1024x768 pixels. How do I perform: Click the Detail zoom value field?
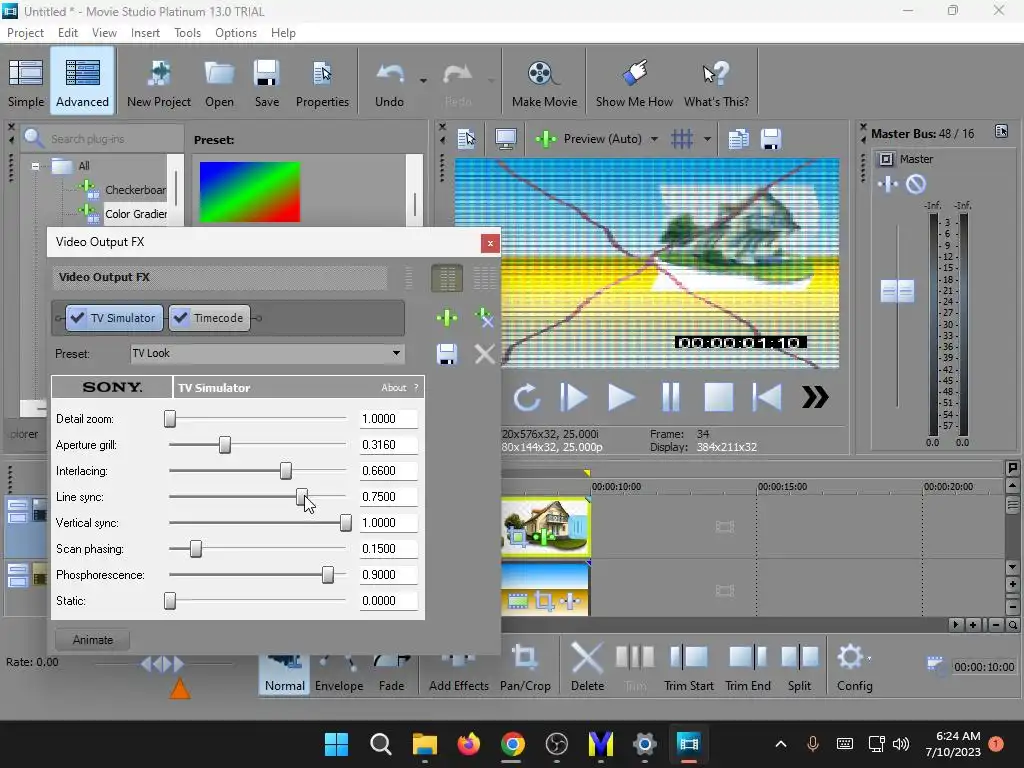tap(389, 419)
